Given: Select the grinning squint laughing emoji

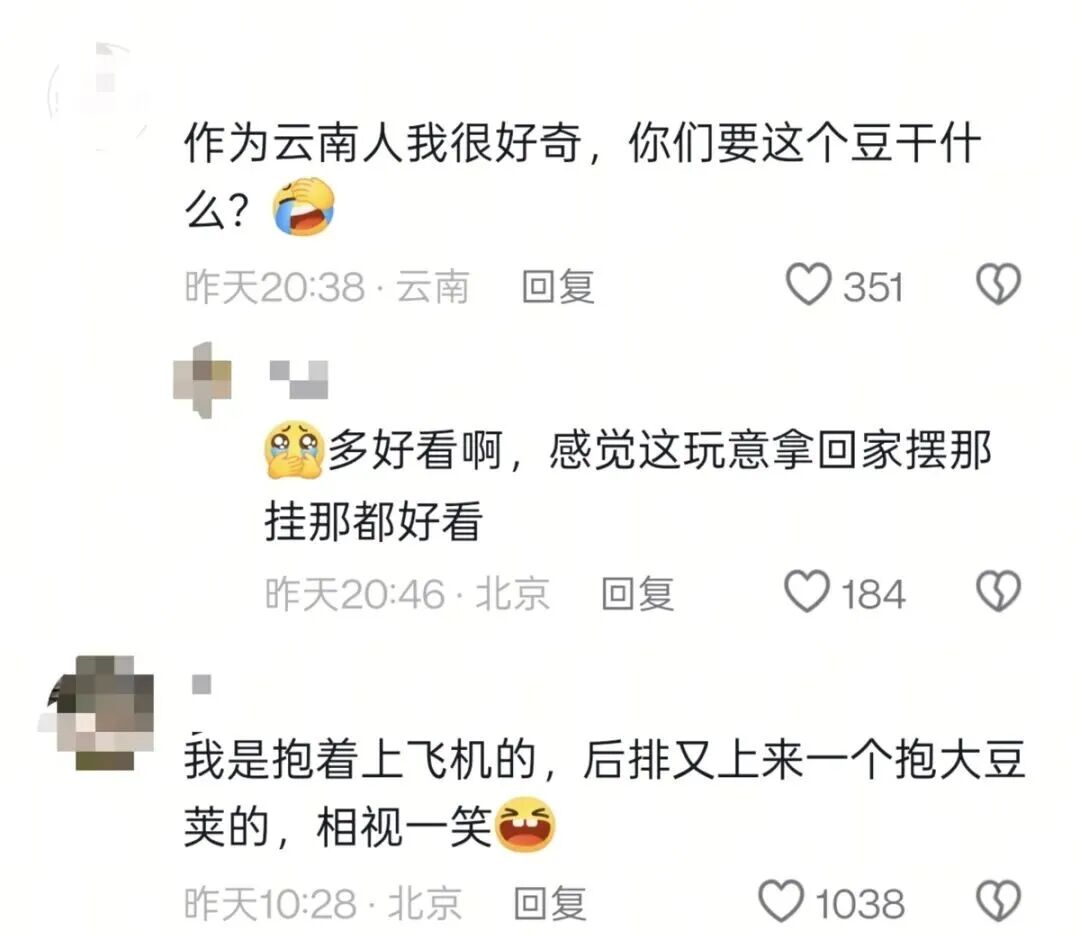Looking at the screenshot, I should tap(525, 824).
